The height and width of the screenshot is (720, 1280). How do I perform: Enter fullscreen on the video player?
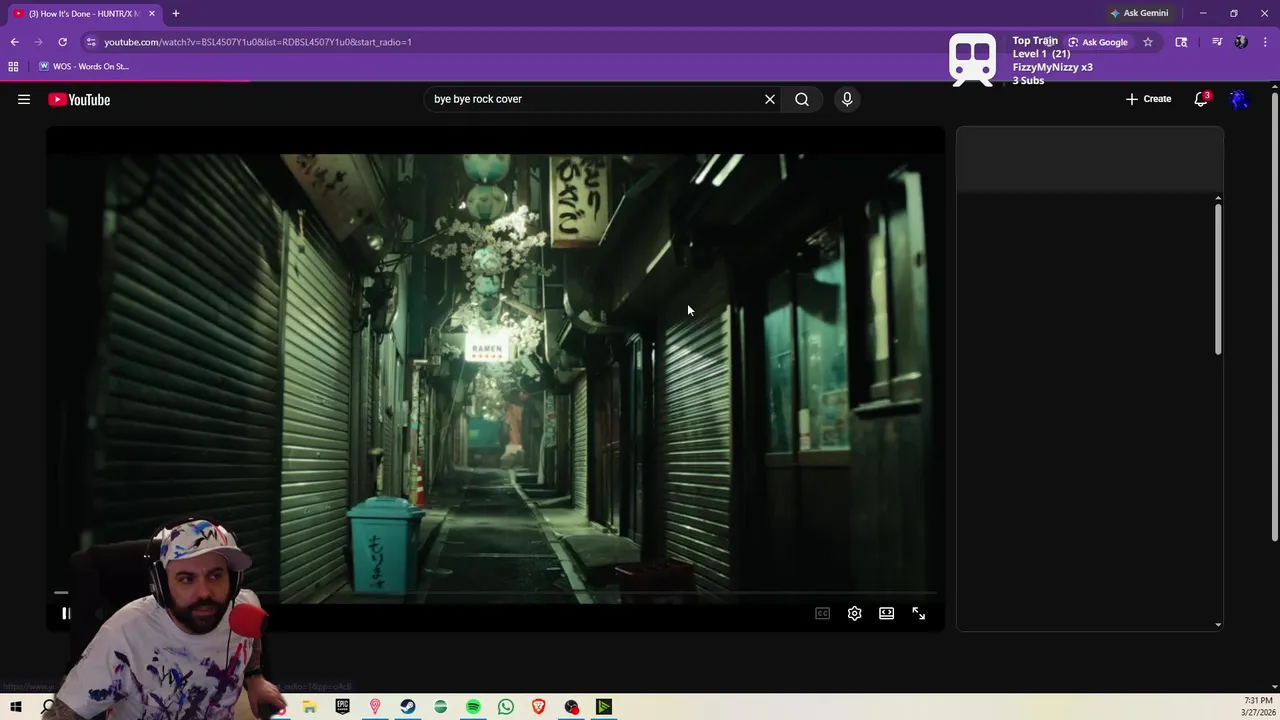point(919,613)
